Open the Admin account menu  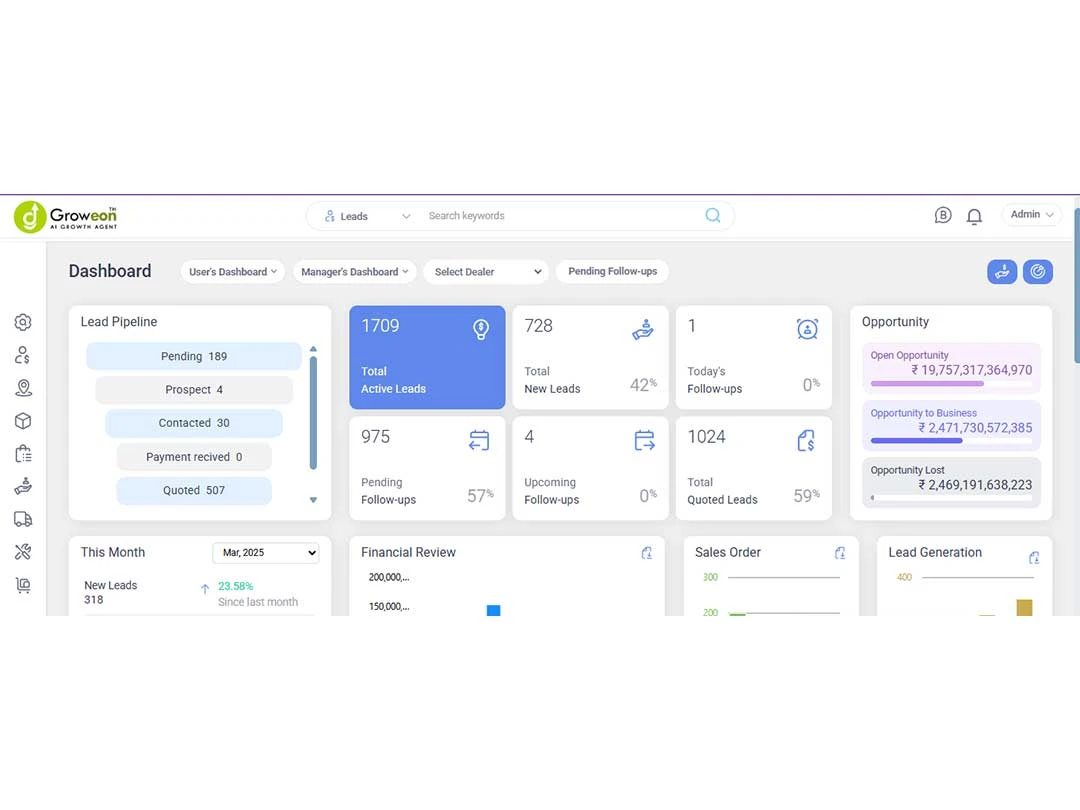1031,215
